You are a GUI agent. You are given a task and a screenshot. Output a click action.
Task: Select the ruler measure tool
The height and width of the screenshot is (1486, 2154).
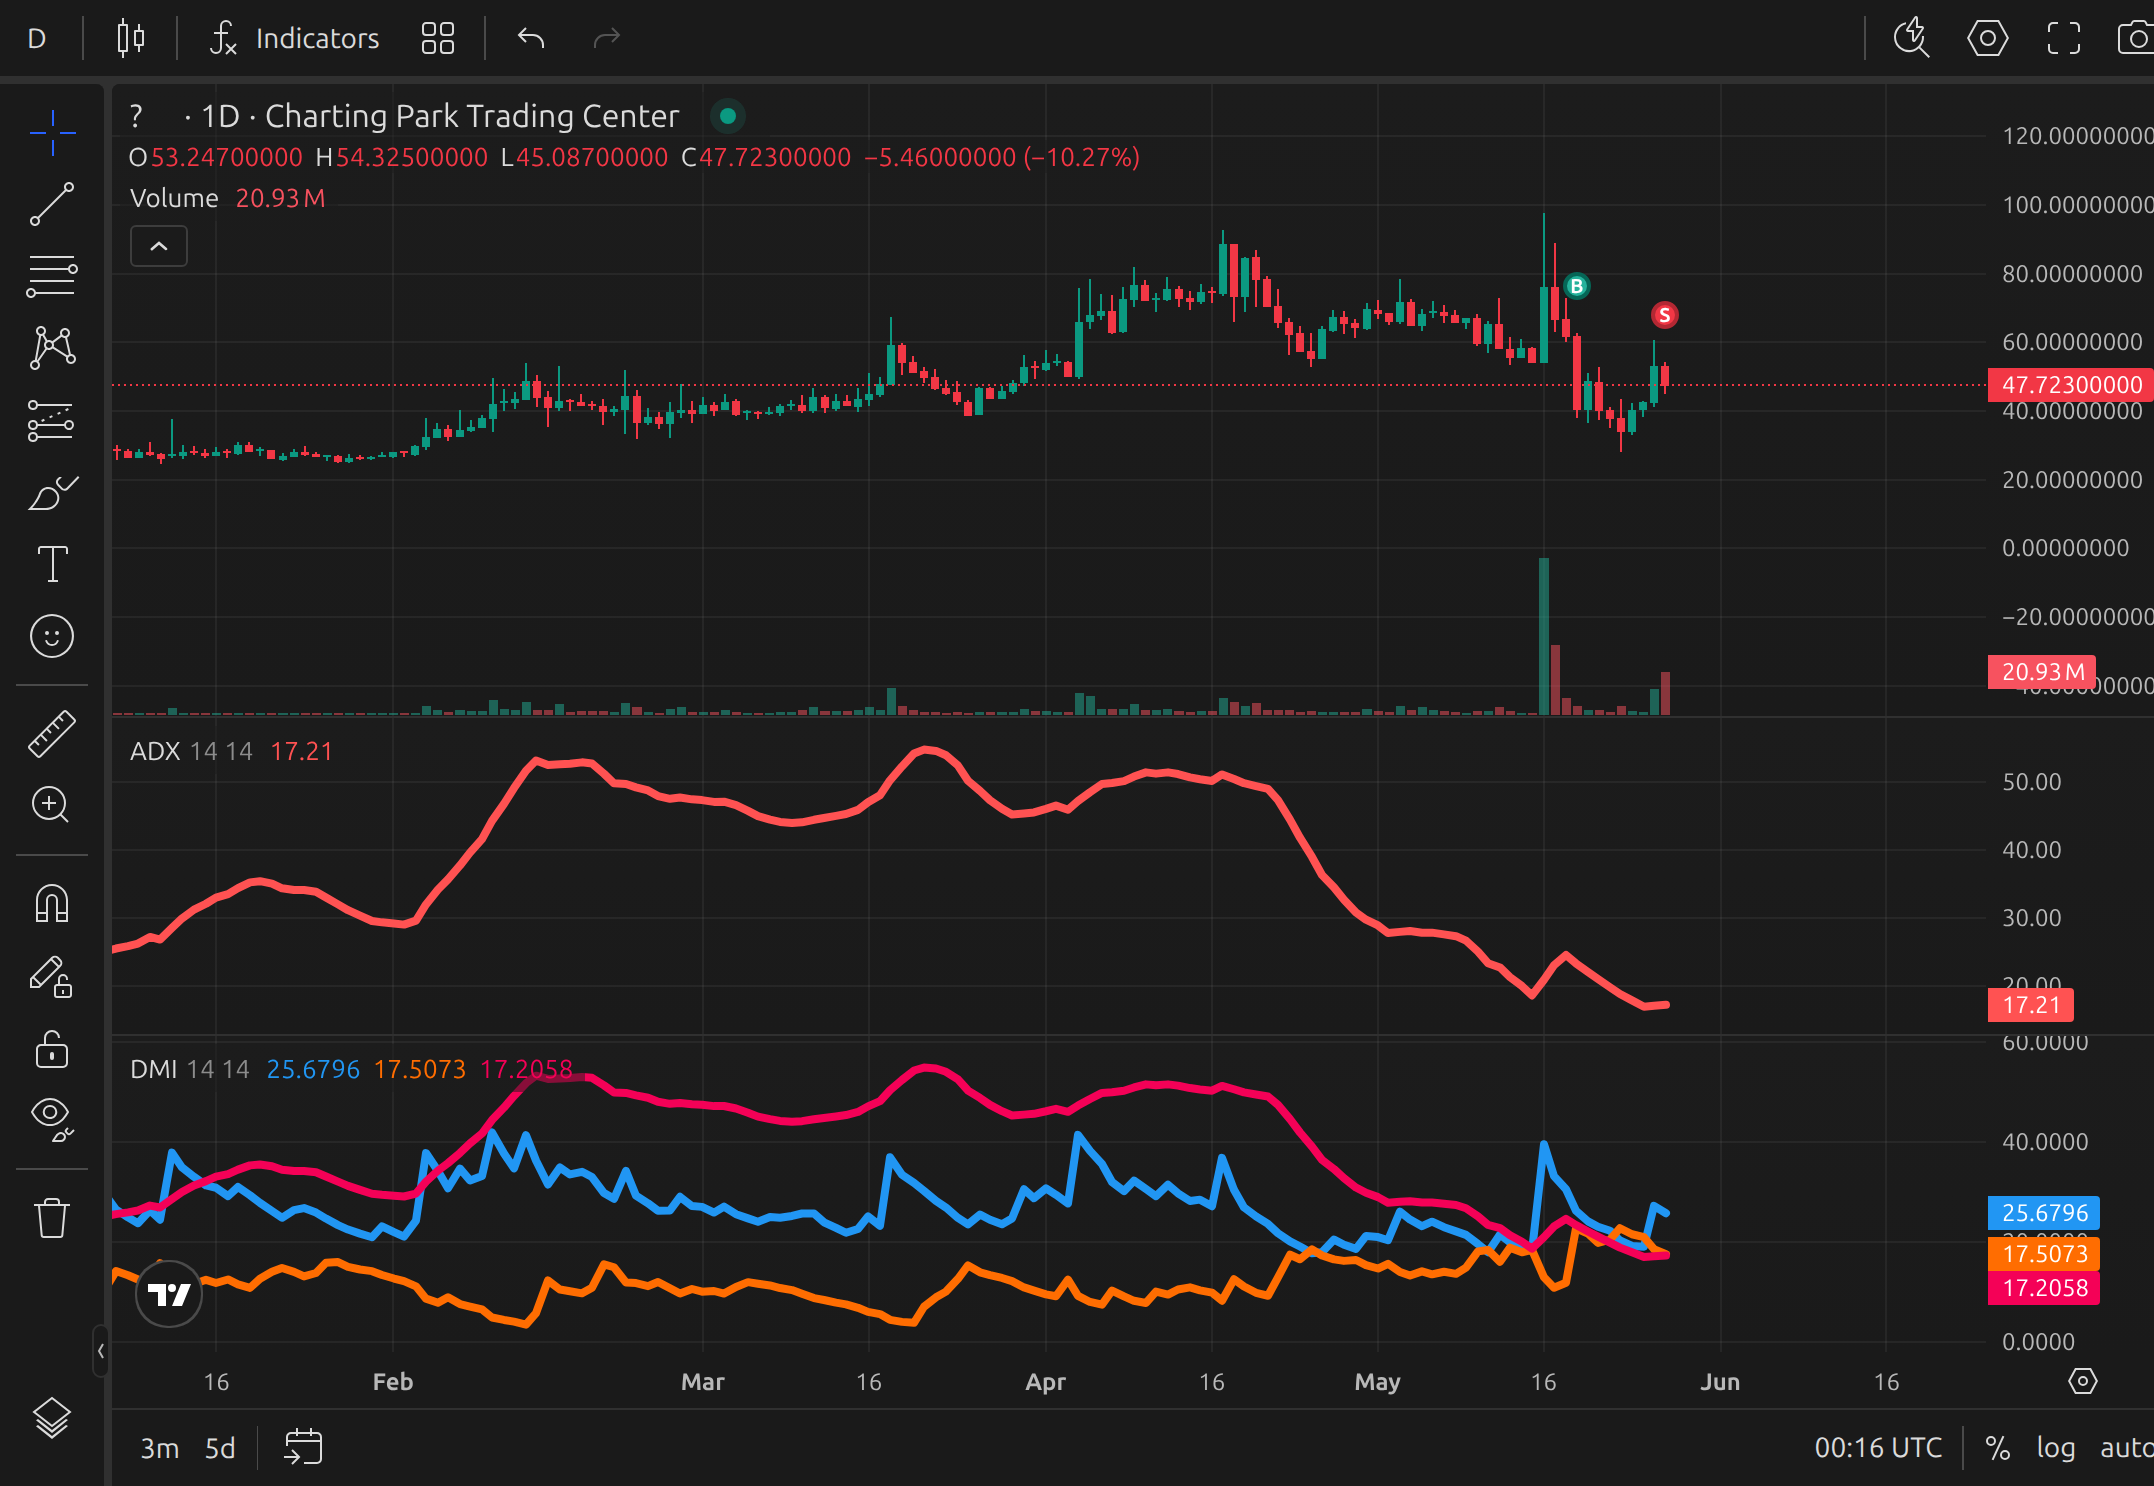coord(52,733)
